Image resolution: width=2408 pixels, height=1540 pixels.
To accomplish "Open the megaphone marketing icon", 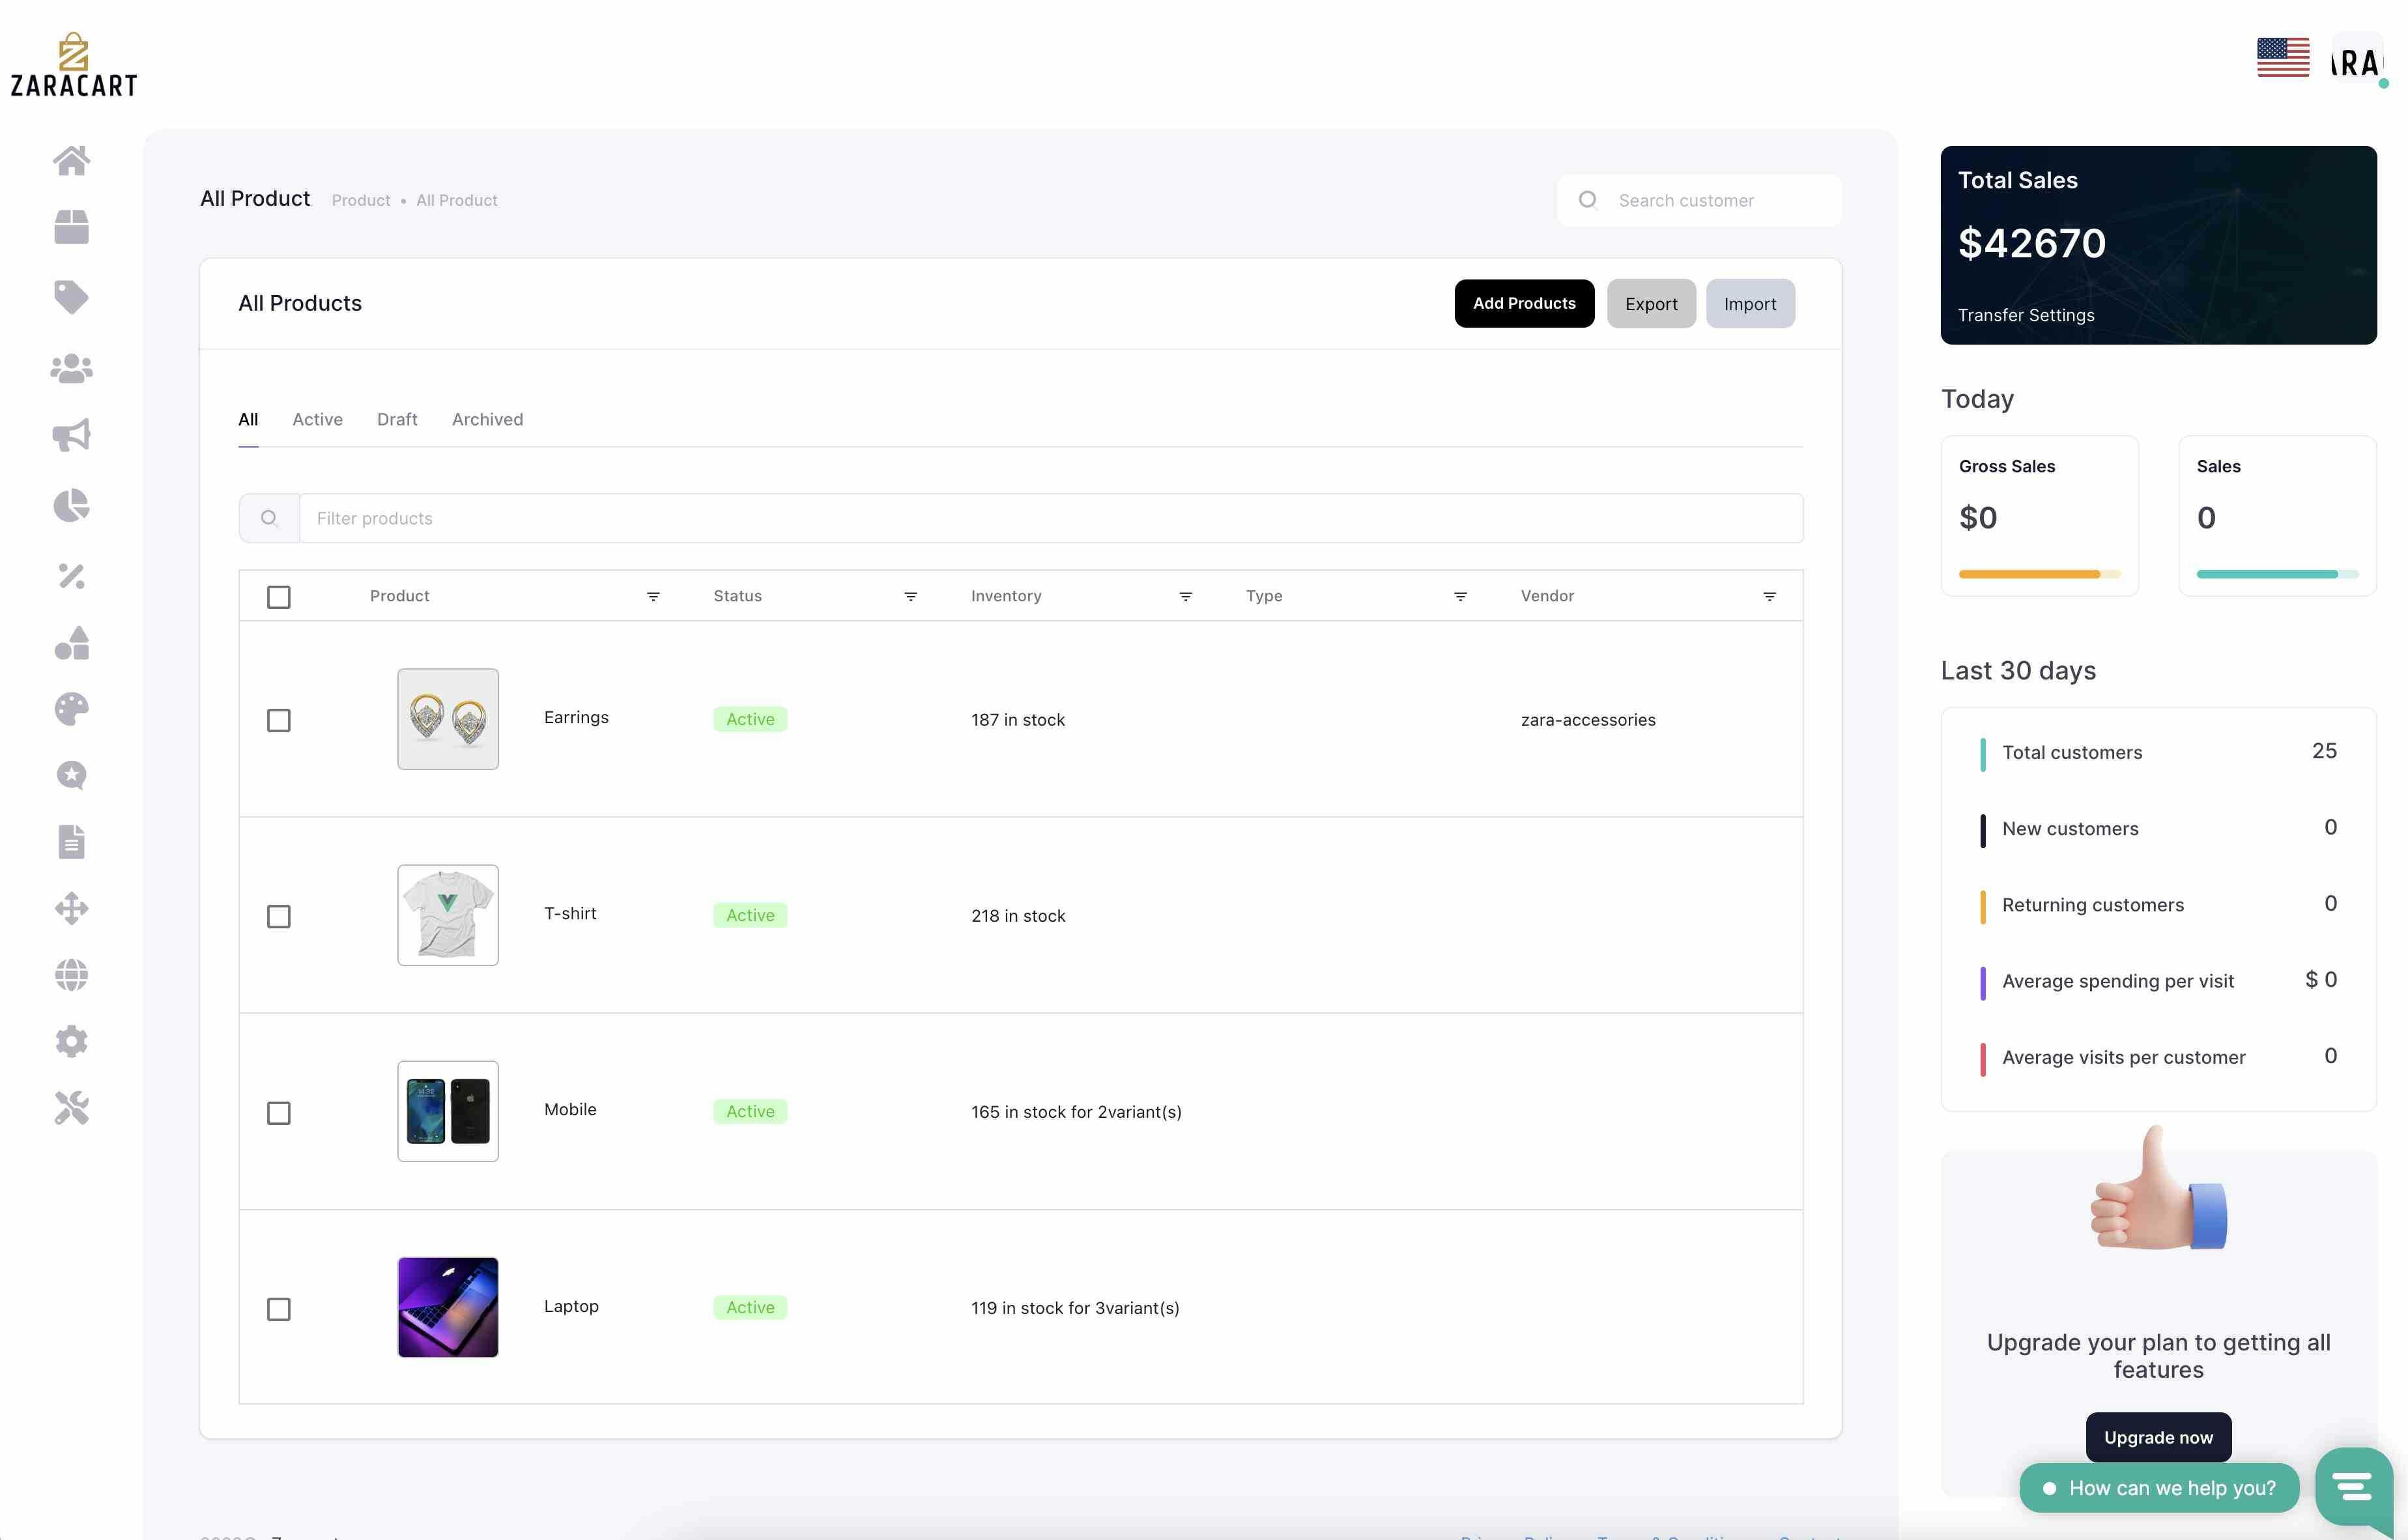I will 71,435.
